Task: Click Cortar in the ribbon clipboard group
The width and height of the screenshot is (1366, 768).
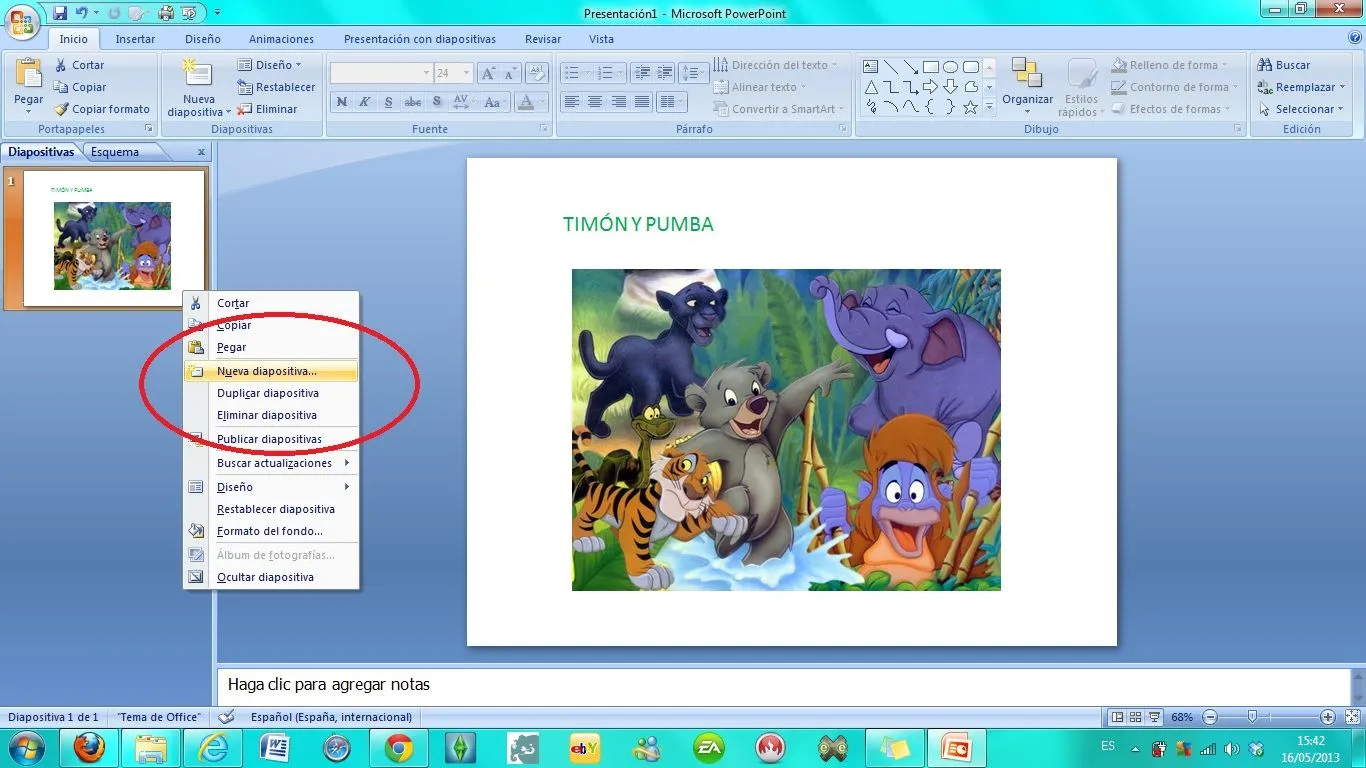Action: [79, 65]
